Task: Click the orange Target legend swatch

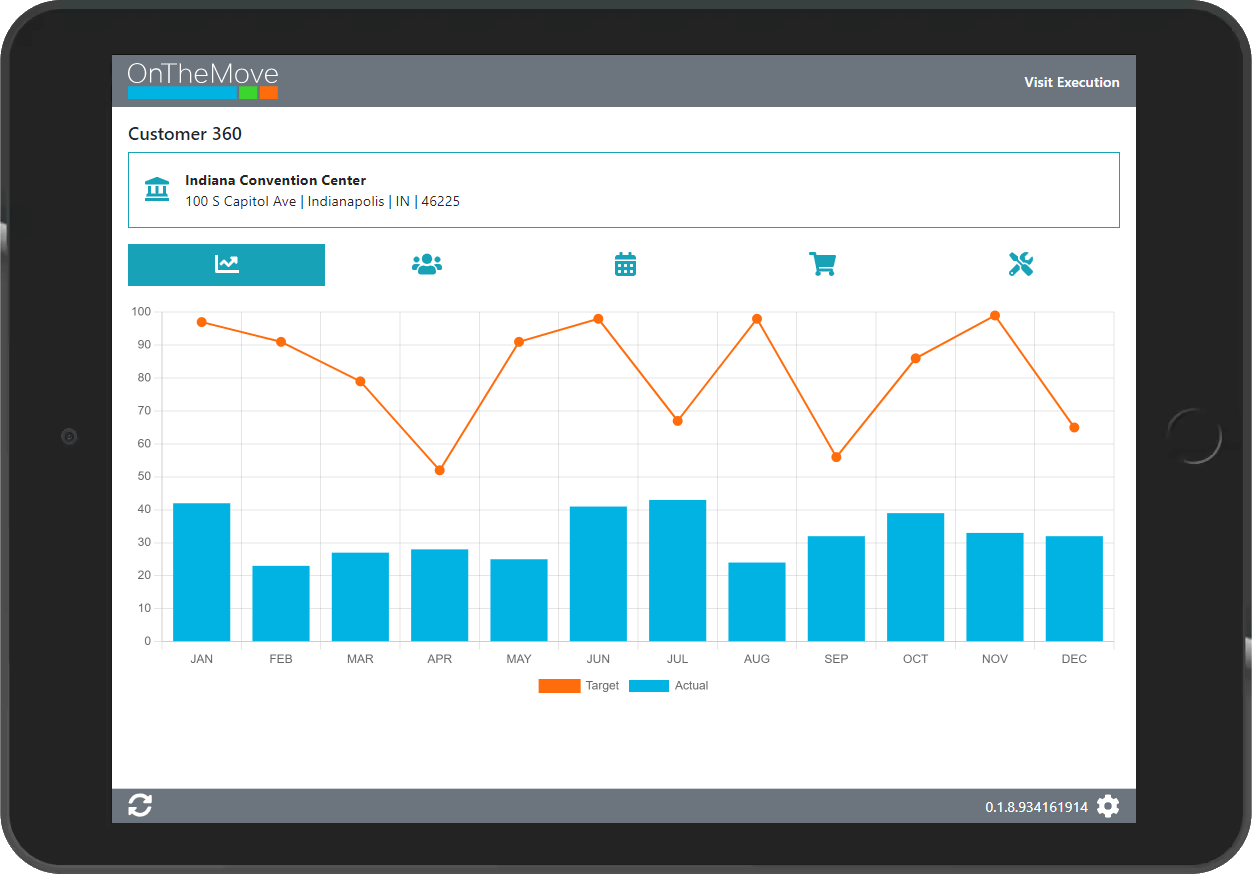Action: point(559,686)
